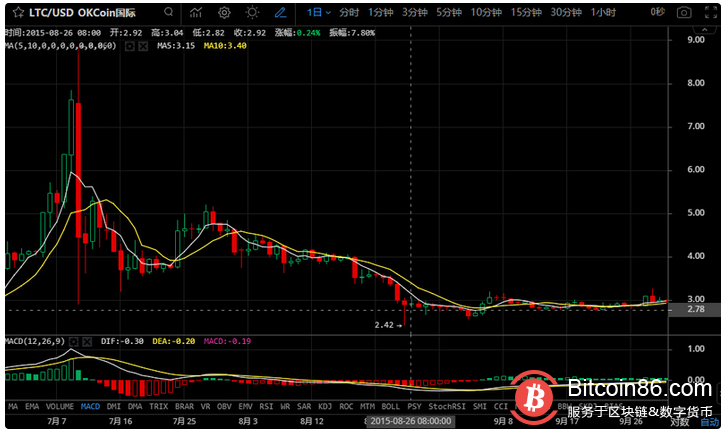The width and height of the screenshot is (723, 432).
Task: Remove the MA indicator with X icon
Action: pos(143,46)
